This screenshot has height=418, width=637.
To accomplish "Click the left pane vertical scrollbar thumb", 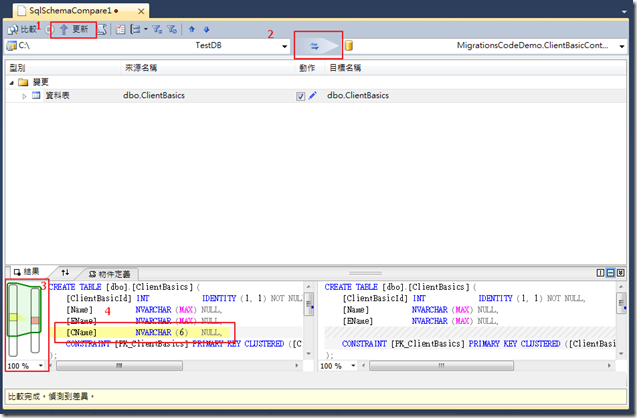I will (309, 303).
